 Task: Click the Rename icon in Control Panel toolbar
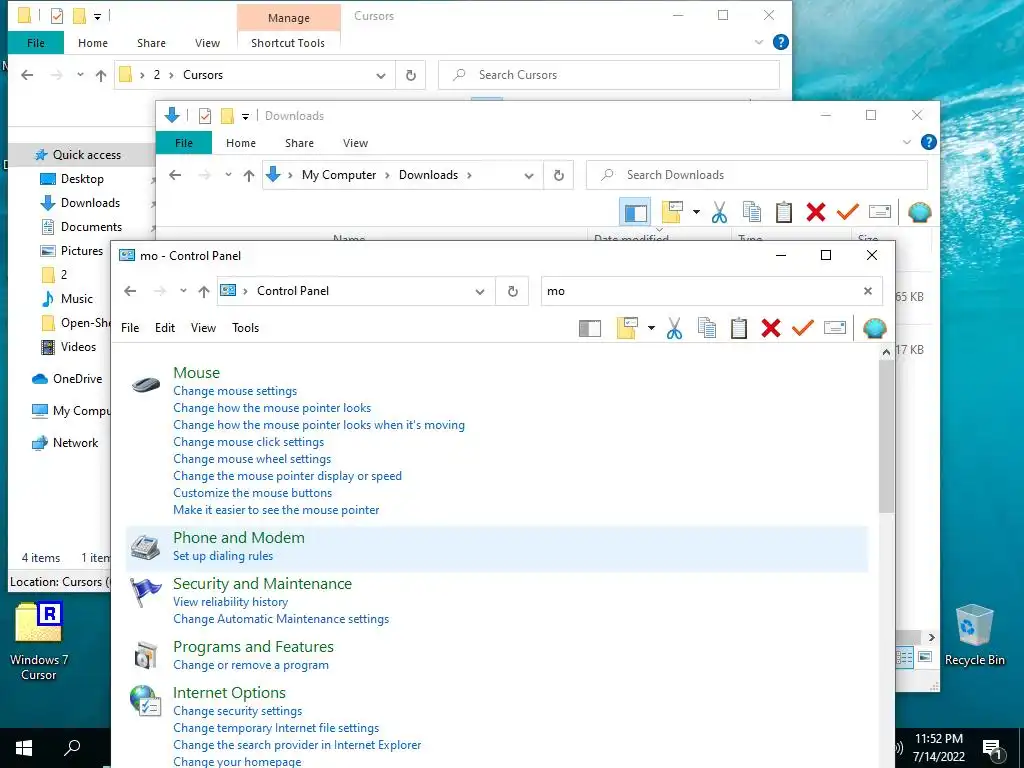(x=835, y=327)
